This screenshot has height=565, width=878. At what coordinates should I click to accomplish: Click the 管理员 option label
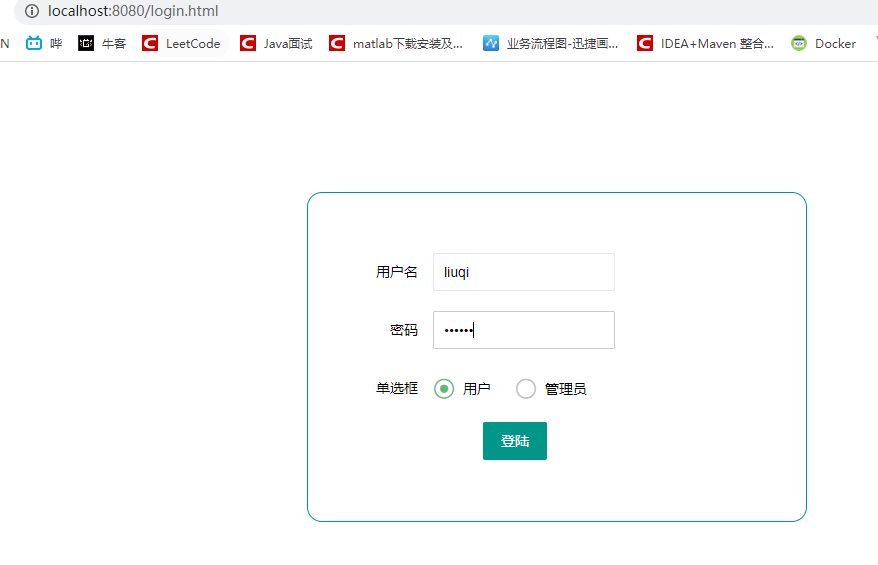566,389
